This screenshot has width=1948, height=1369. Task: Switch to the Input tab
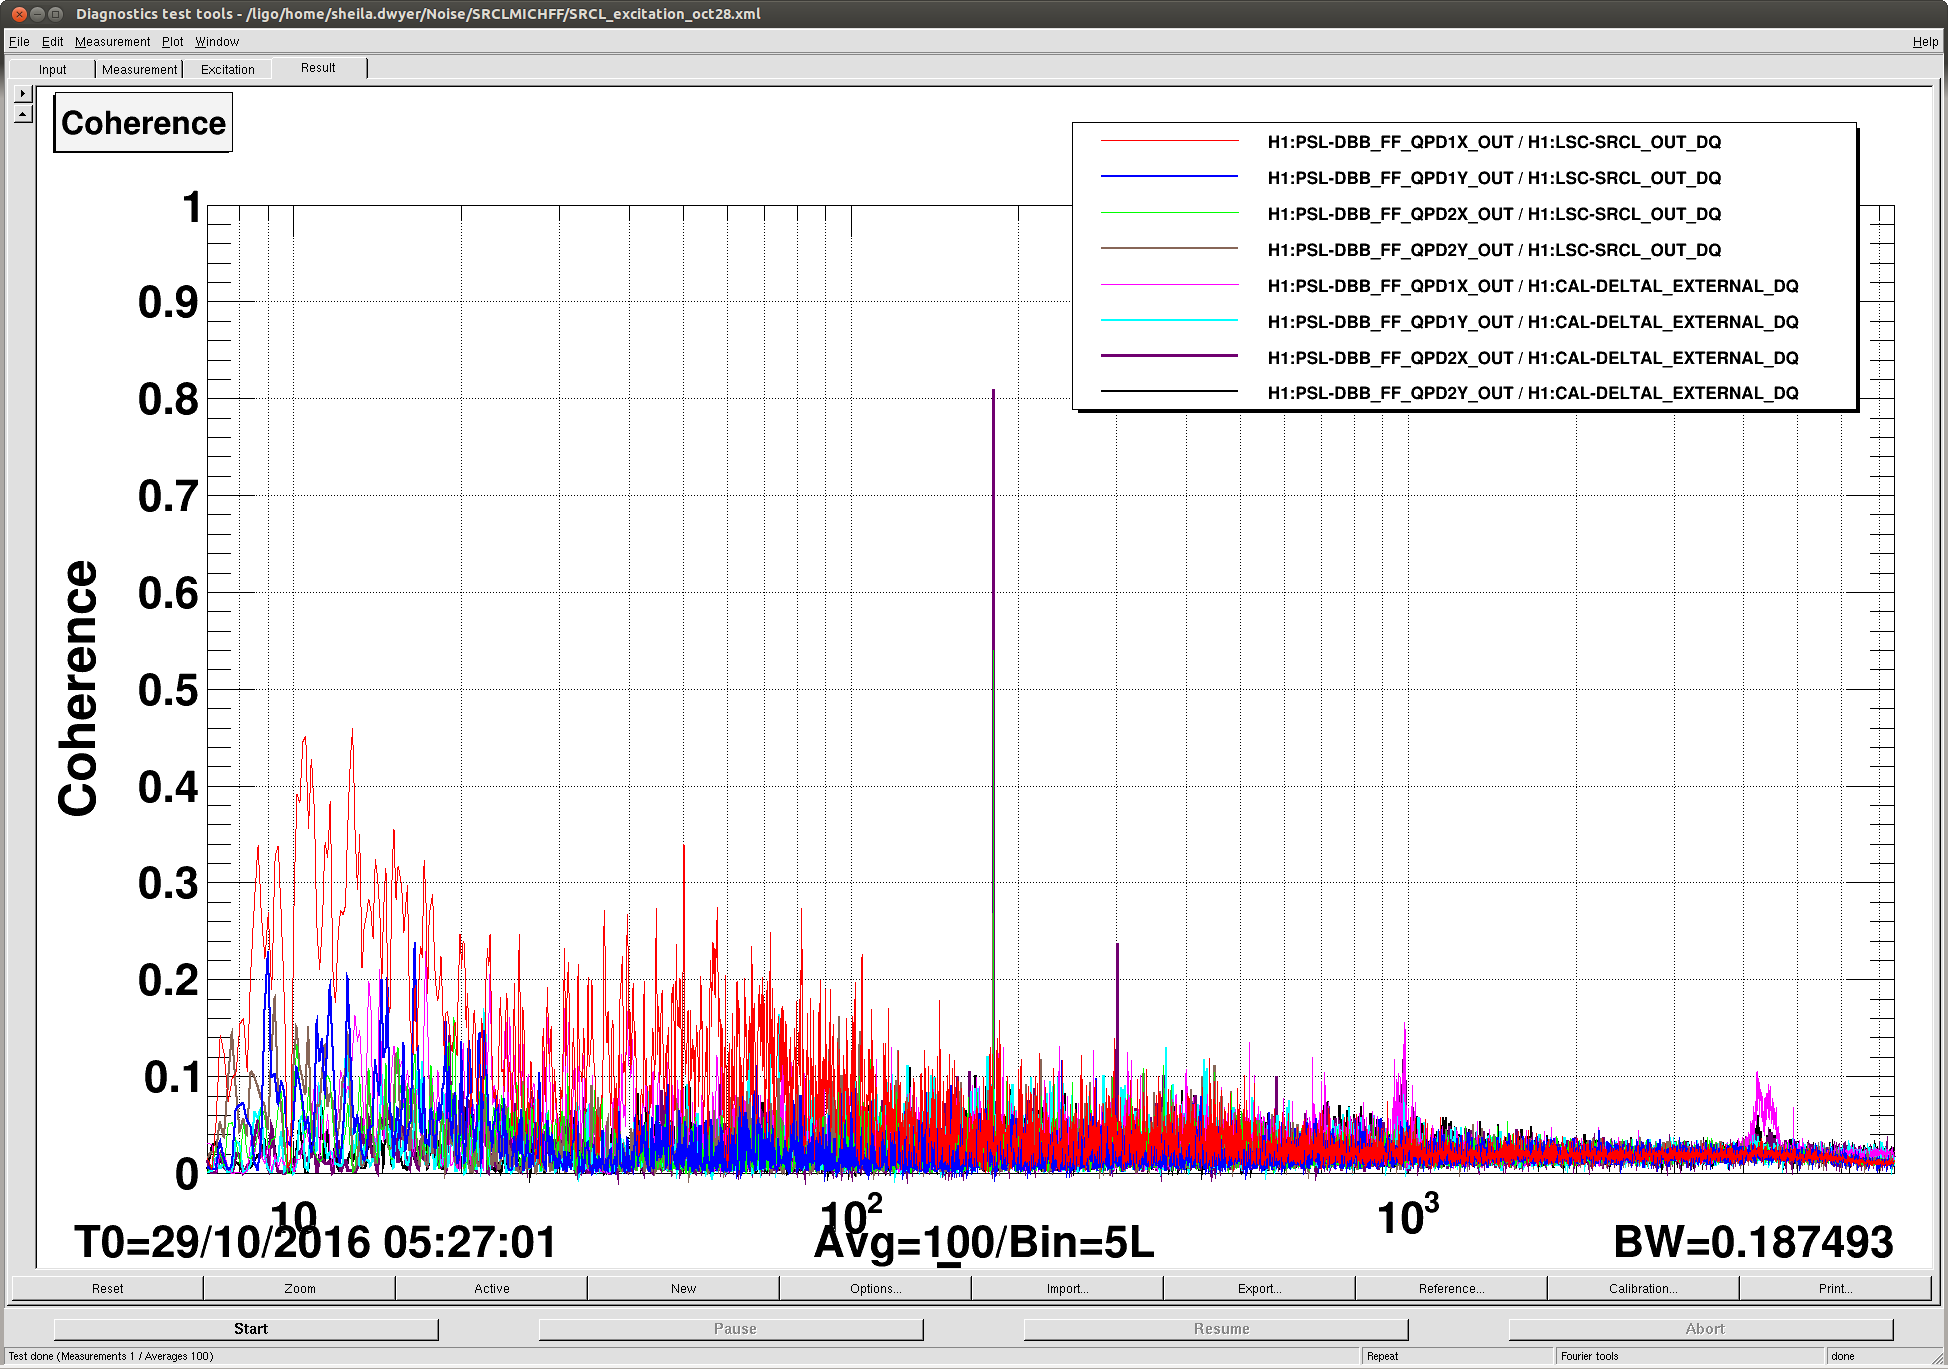[x=52, y=69]
